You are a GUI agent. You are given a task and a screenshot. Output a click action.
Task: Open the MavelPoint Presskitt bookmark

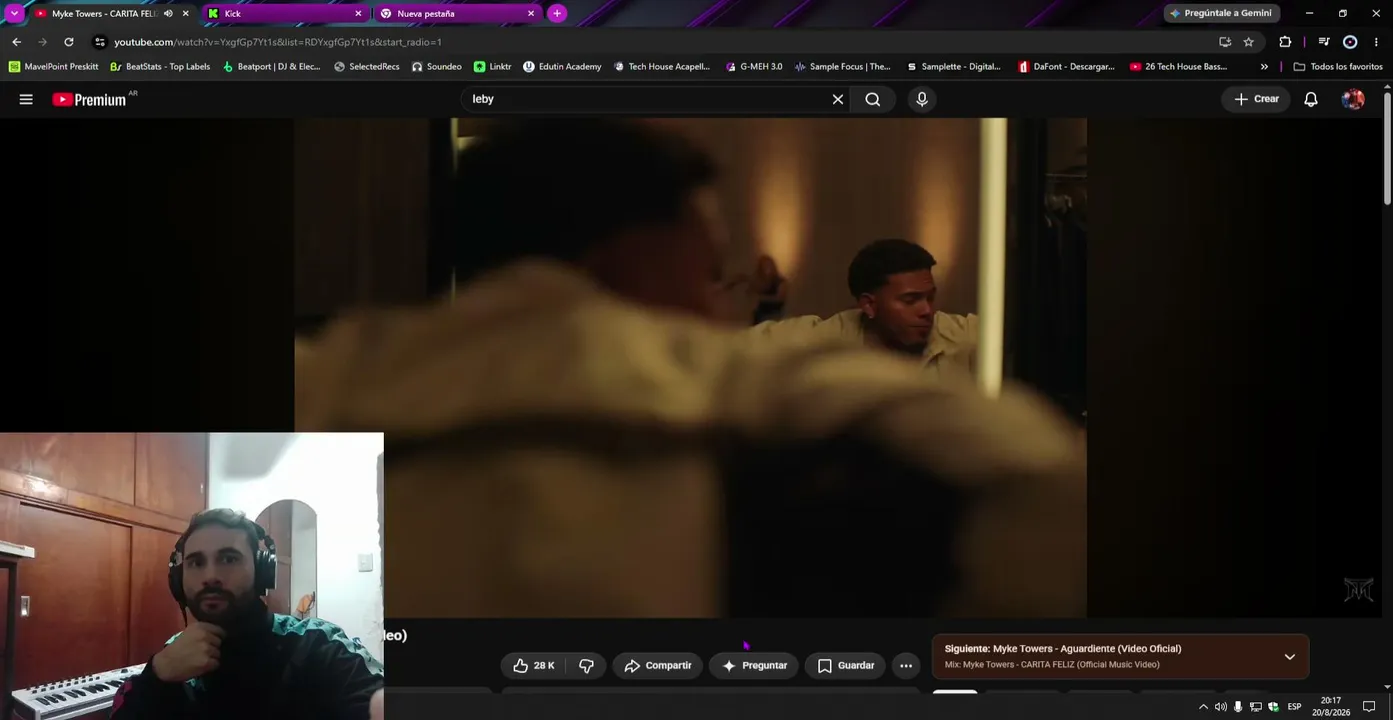click(x=53, y=67)
